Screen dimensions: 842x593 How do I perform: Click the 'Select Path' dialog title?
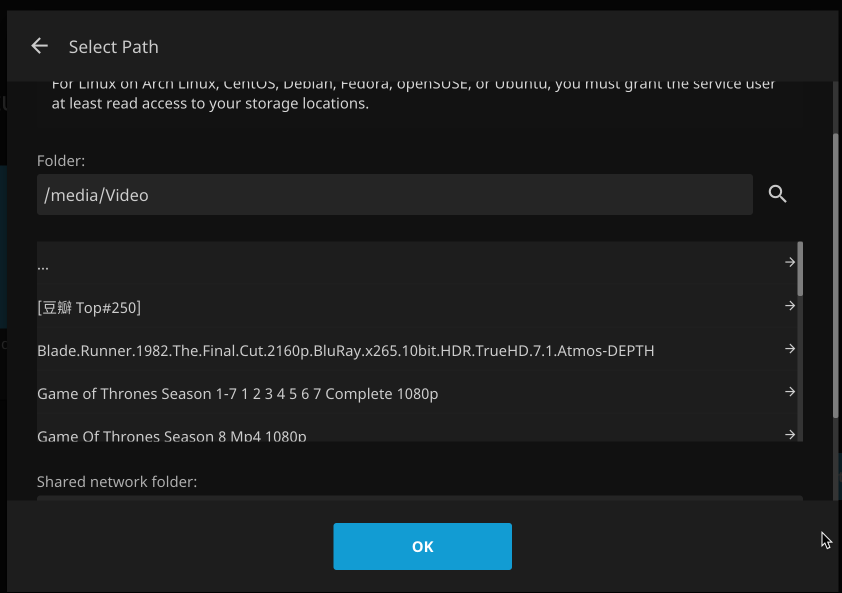pos(113,47)
